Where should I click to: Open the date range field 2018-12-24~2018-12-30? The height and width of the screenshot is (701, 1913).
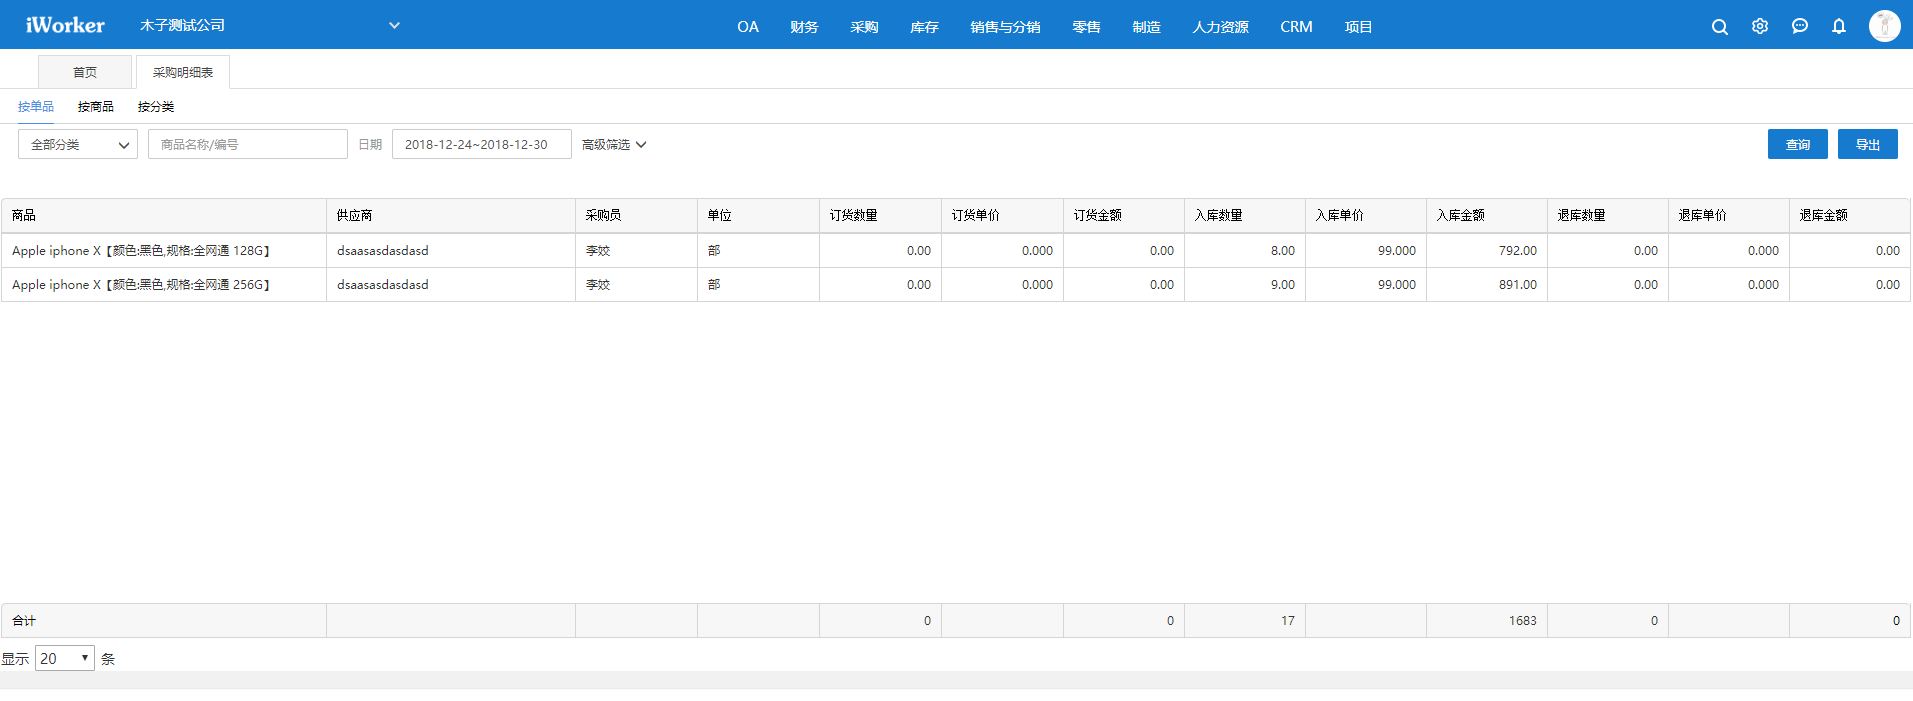coord(482,144)
